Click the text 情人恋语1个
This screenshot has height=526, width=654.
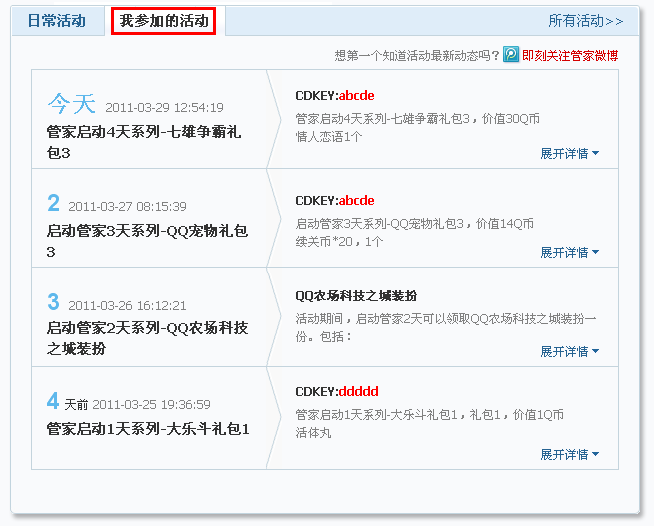coord(329,137)
